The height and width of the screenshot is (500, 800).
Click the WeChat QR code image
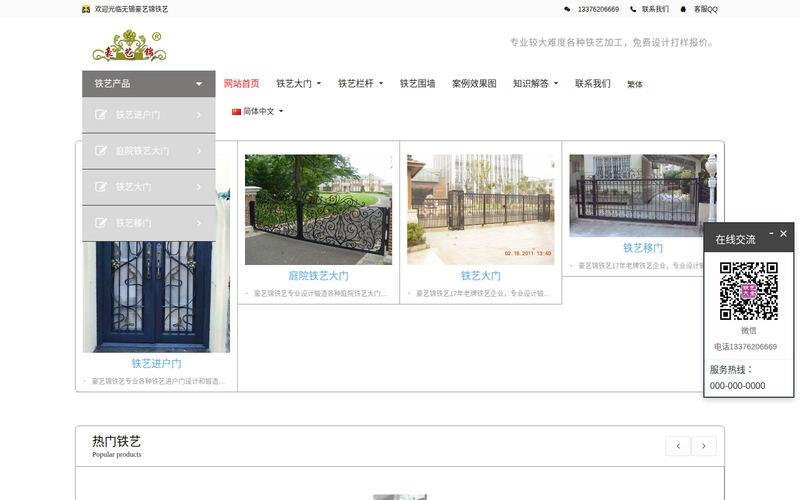748,291
